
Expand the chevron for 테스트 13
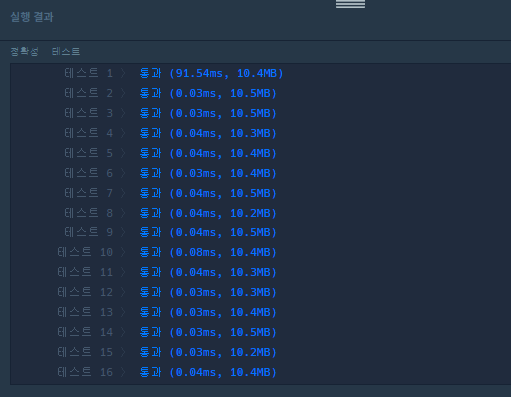point(123,312)
